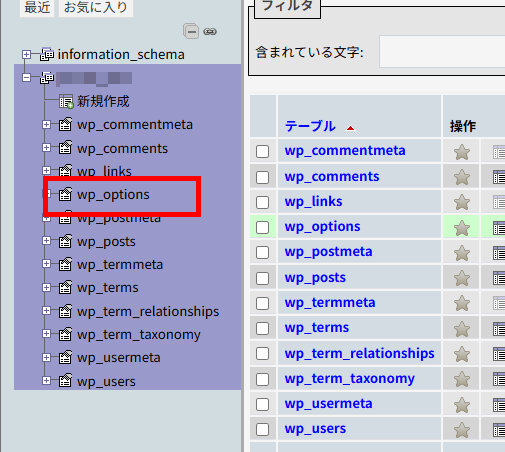
Task: Click the collapse-all icon in navigation panel
Action: (x=191, y=32)
